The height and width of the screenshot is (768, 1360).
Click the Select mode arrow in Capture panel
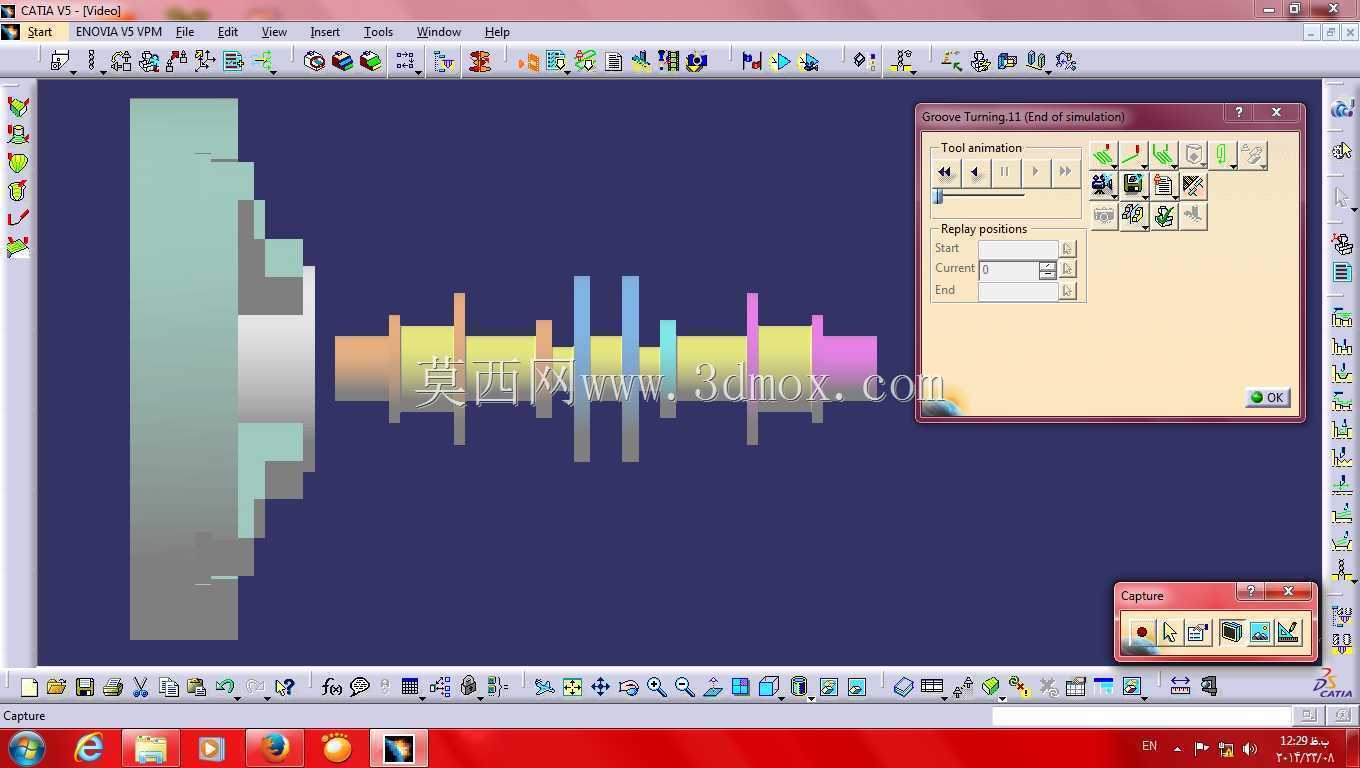pyautogui.click(x=1169, y=632)
